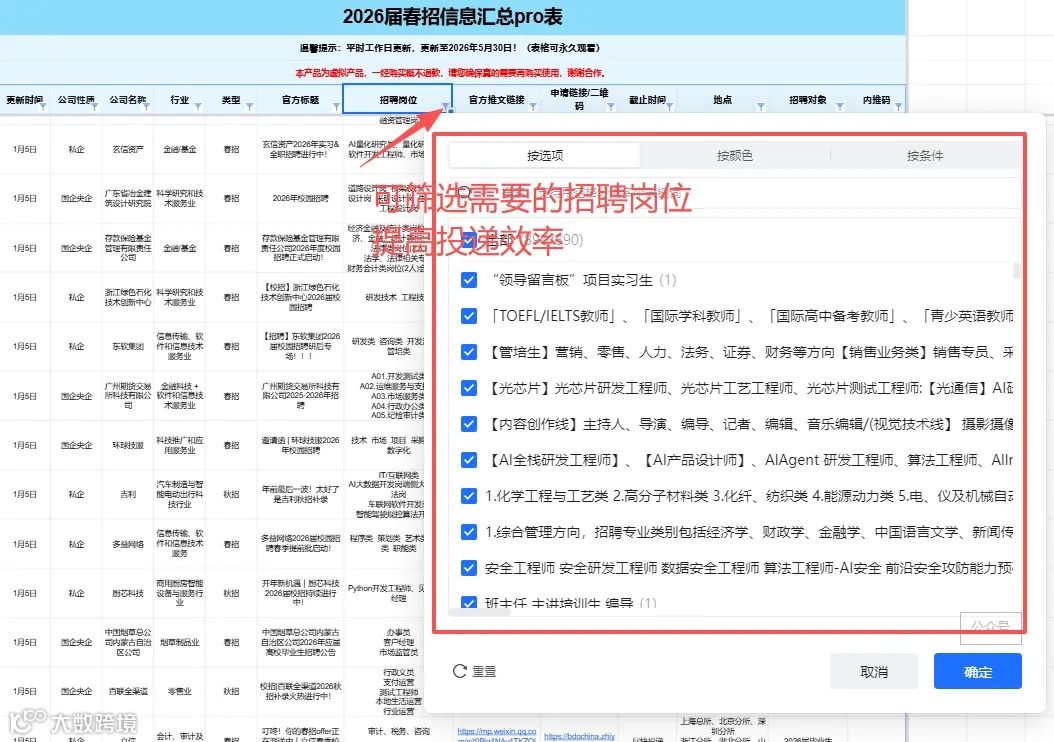Click the filter icon on 行业 column header

tap(199, 107)
